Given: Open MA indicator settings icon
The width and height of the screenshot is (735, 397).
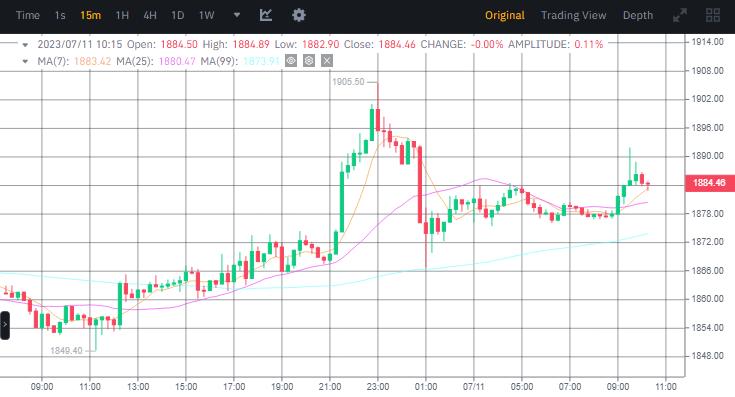Looking at the screenshot, I should coord(309,60).
